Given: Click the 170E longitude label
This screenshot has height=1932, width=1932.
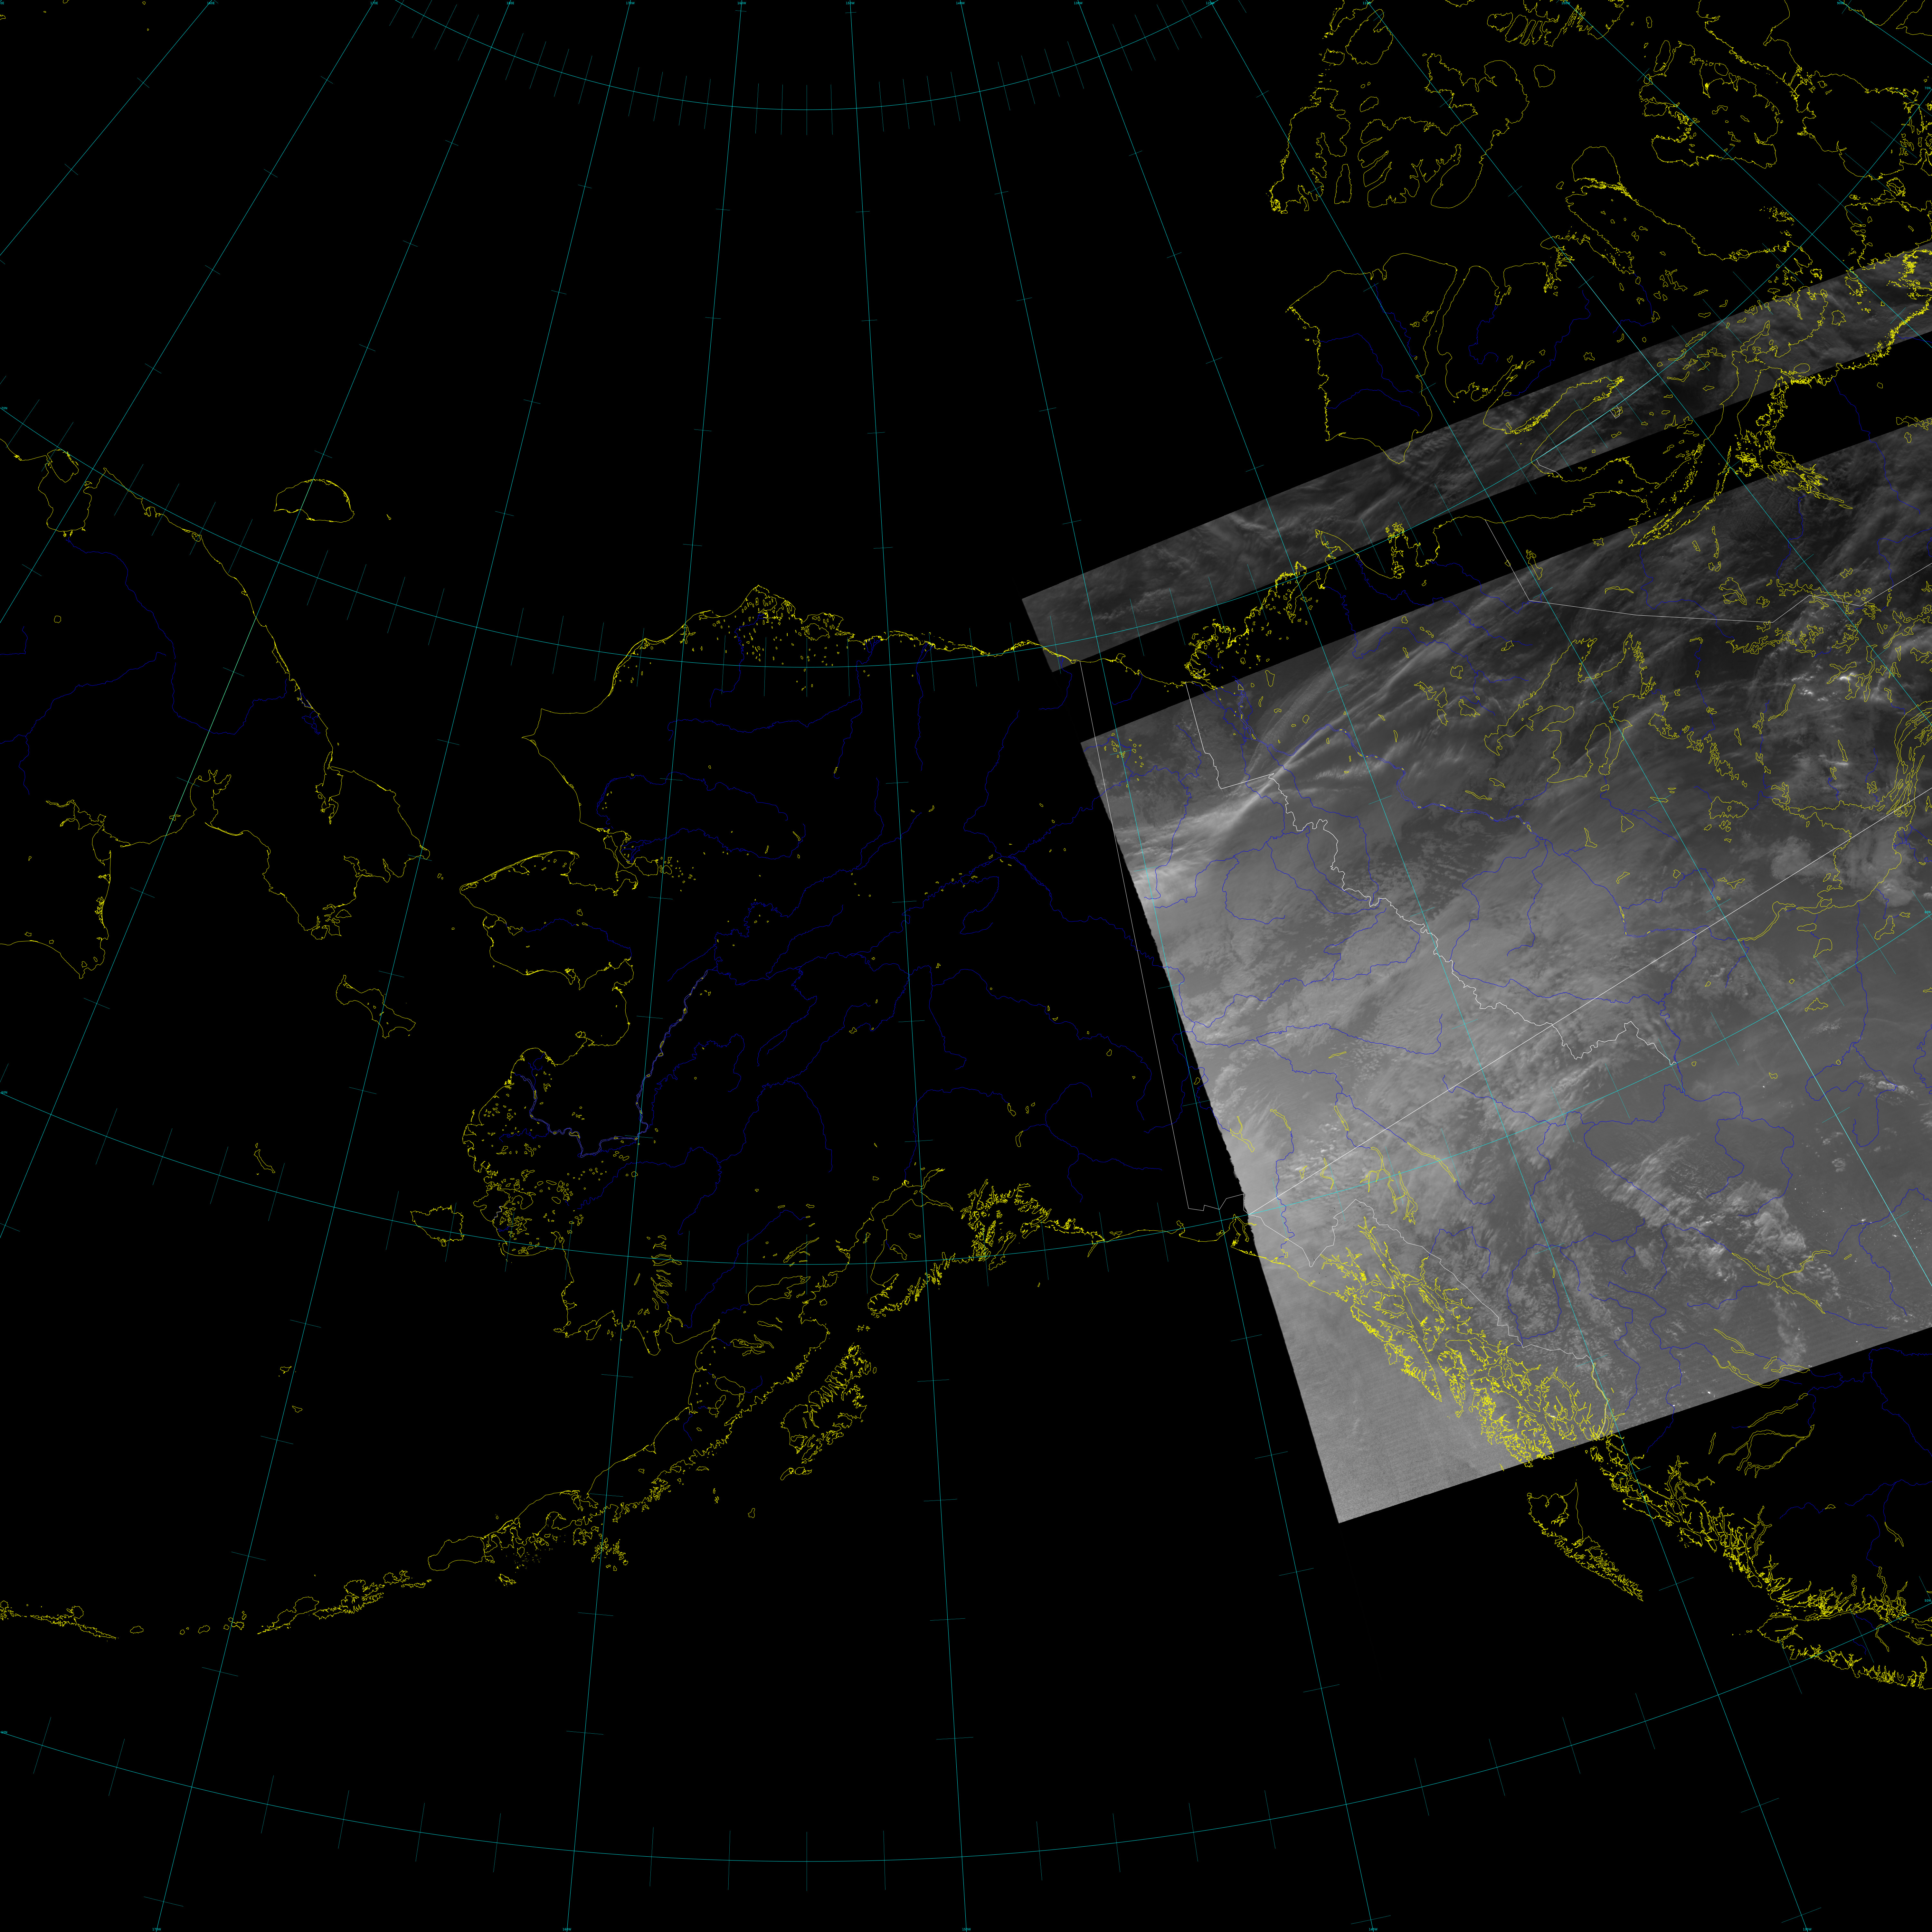Looking at the screenshot, I should 374,3.
